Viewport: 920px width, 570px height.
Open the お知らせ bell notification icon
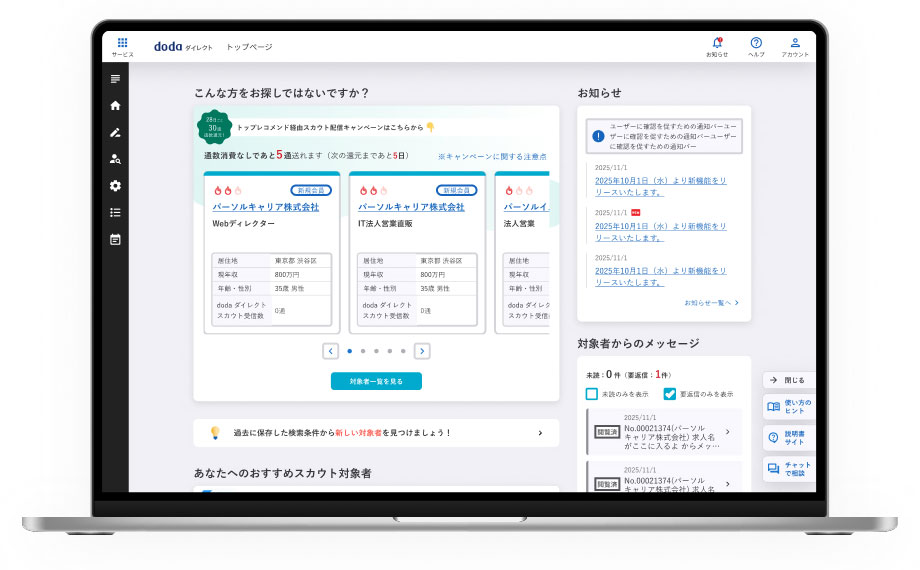[x=717, y=43]
